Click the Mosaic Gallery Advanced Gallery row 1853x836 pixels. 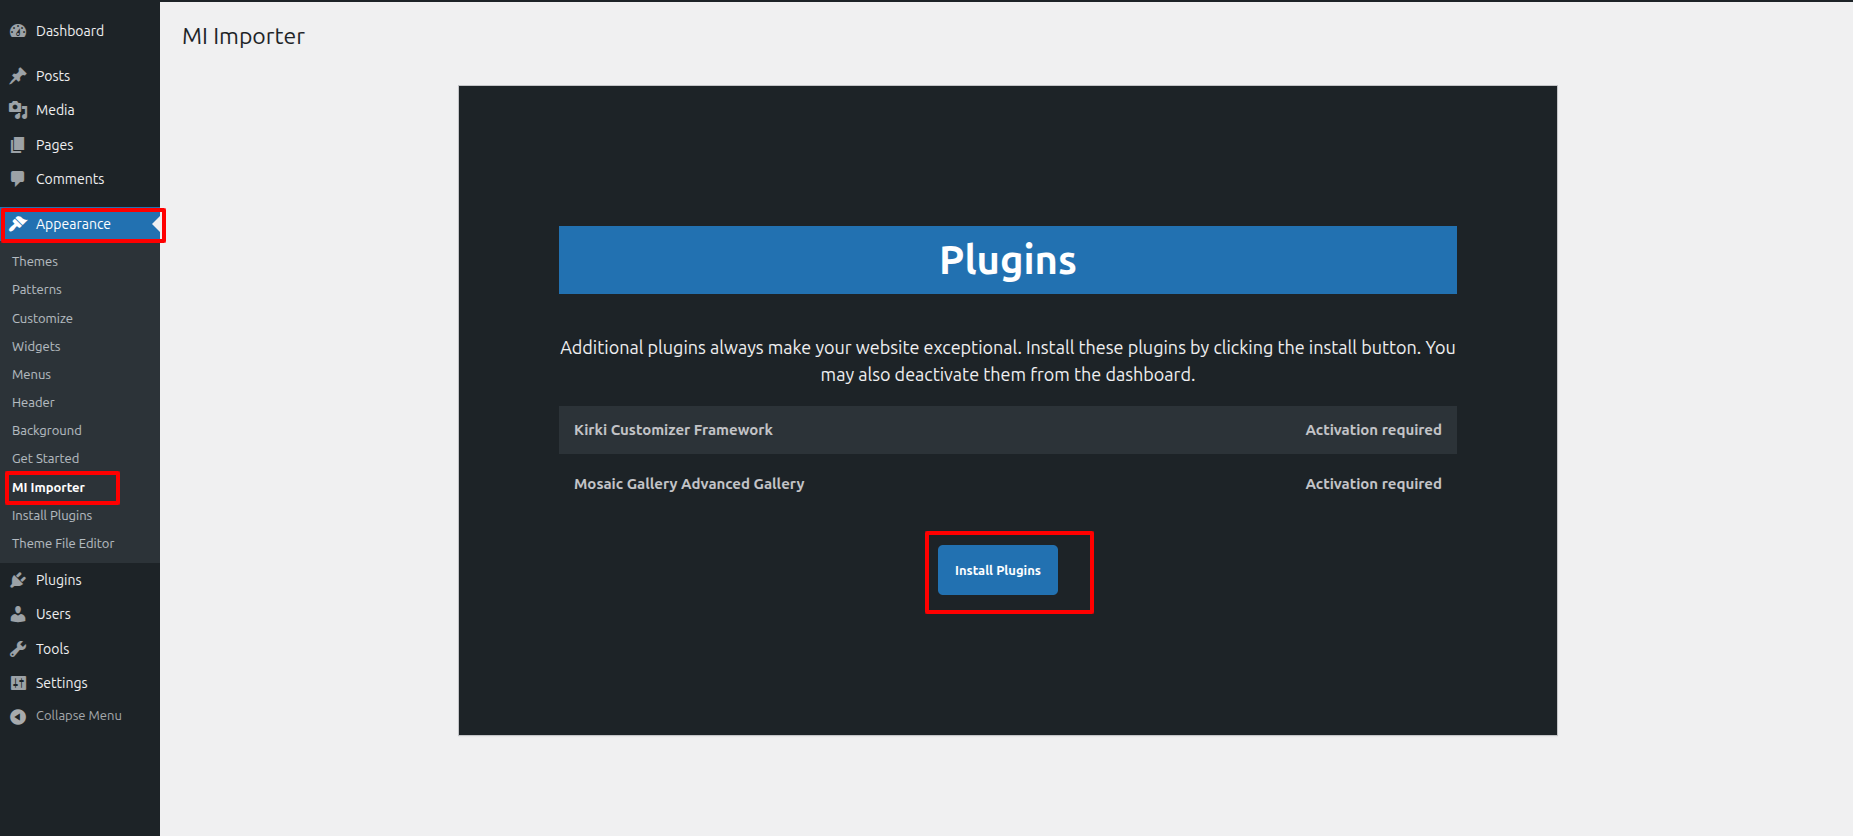tap(1007, 484)
